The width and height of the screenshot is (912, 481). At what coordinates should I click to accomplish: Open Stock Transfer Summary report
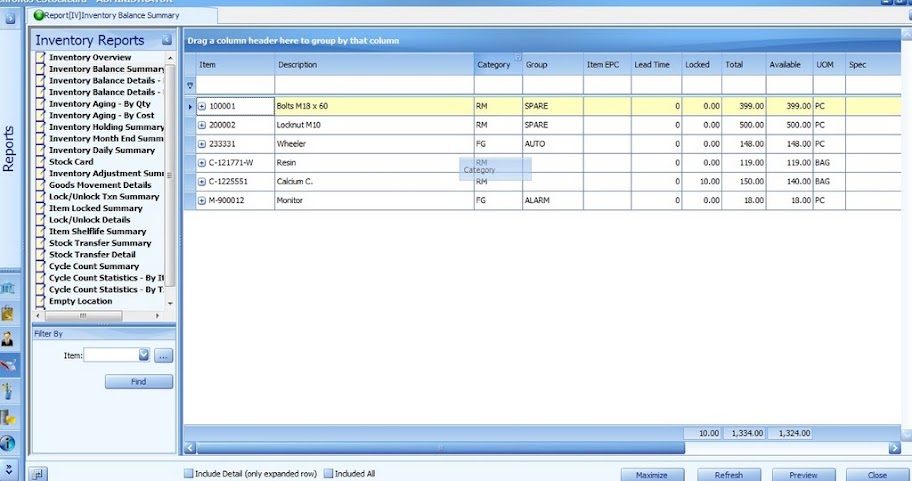100,243
